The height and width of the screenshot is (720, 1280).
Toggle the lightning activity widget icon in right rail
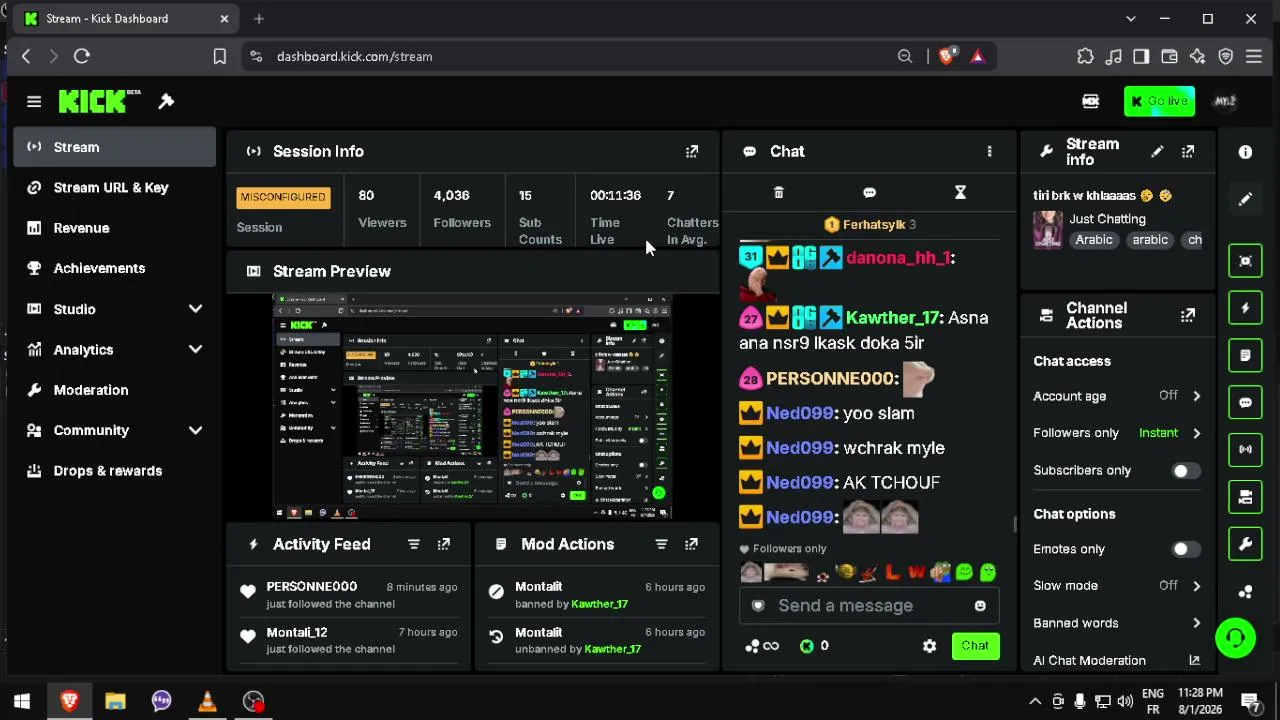(1245, 308)
